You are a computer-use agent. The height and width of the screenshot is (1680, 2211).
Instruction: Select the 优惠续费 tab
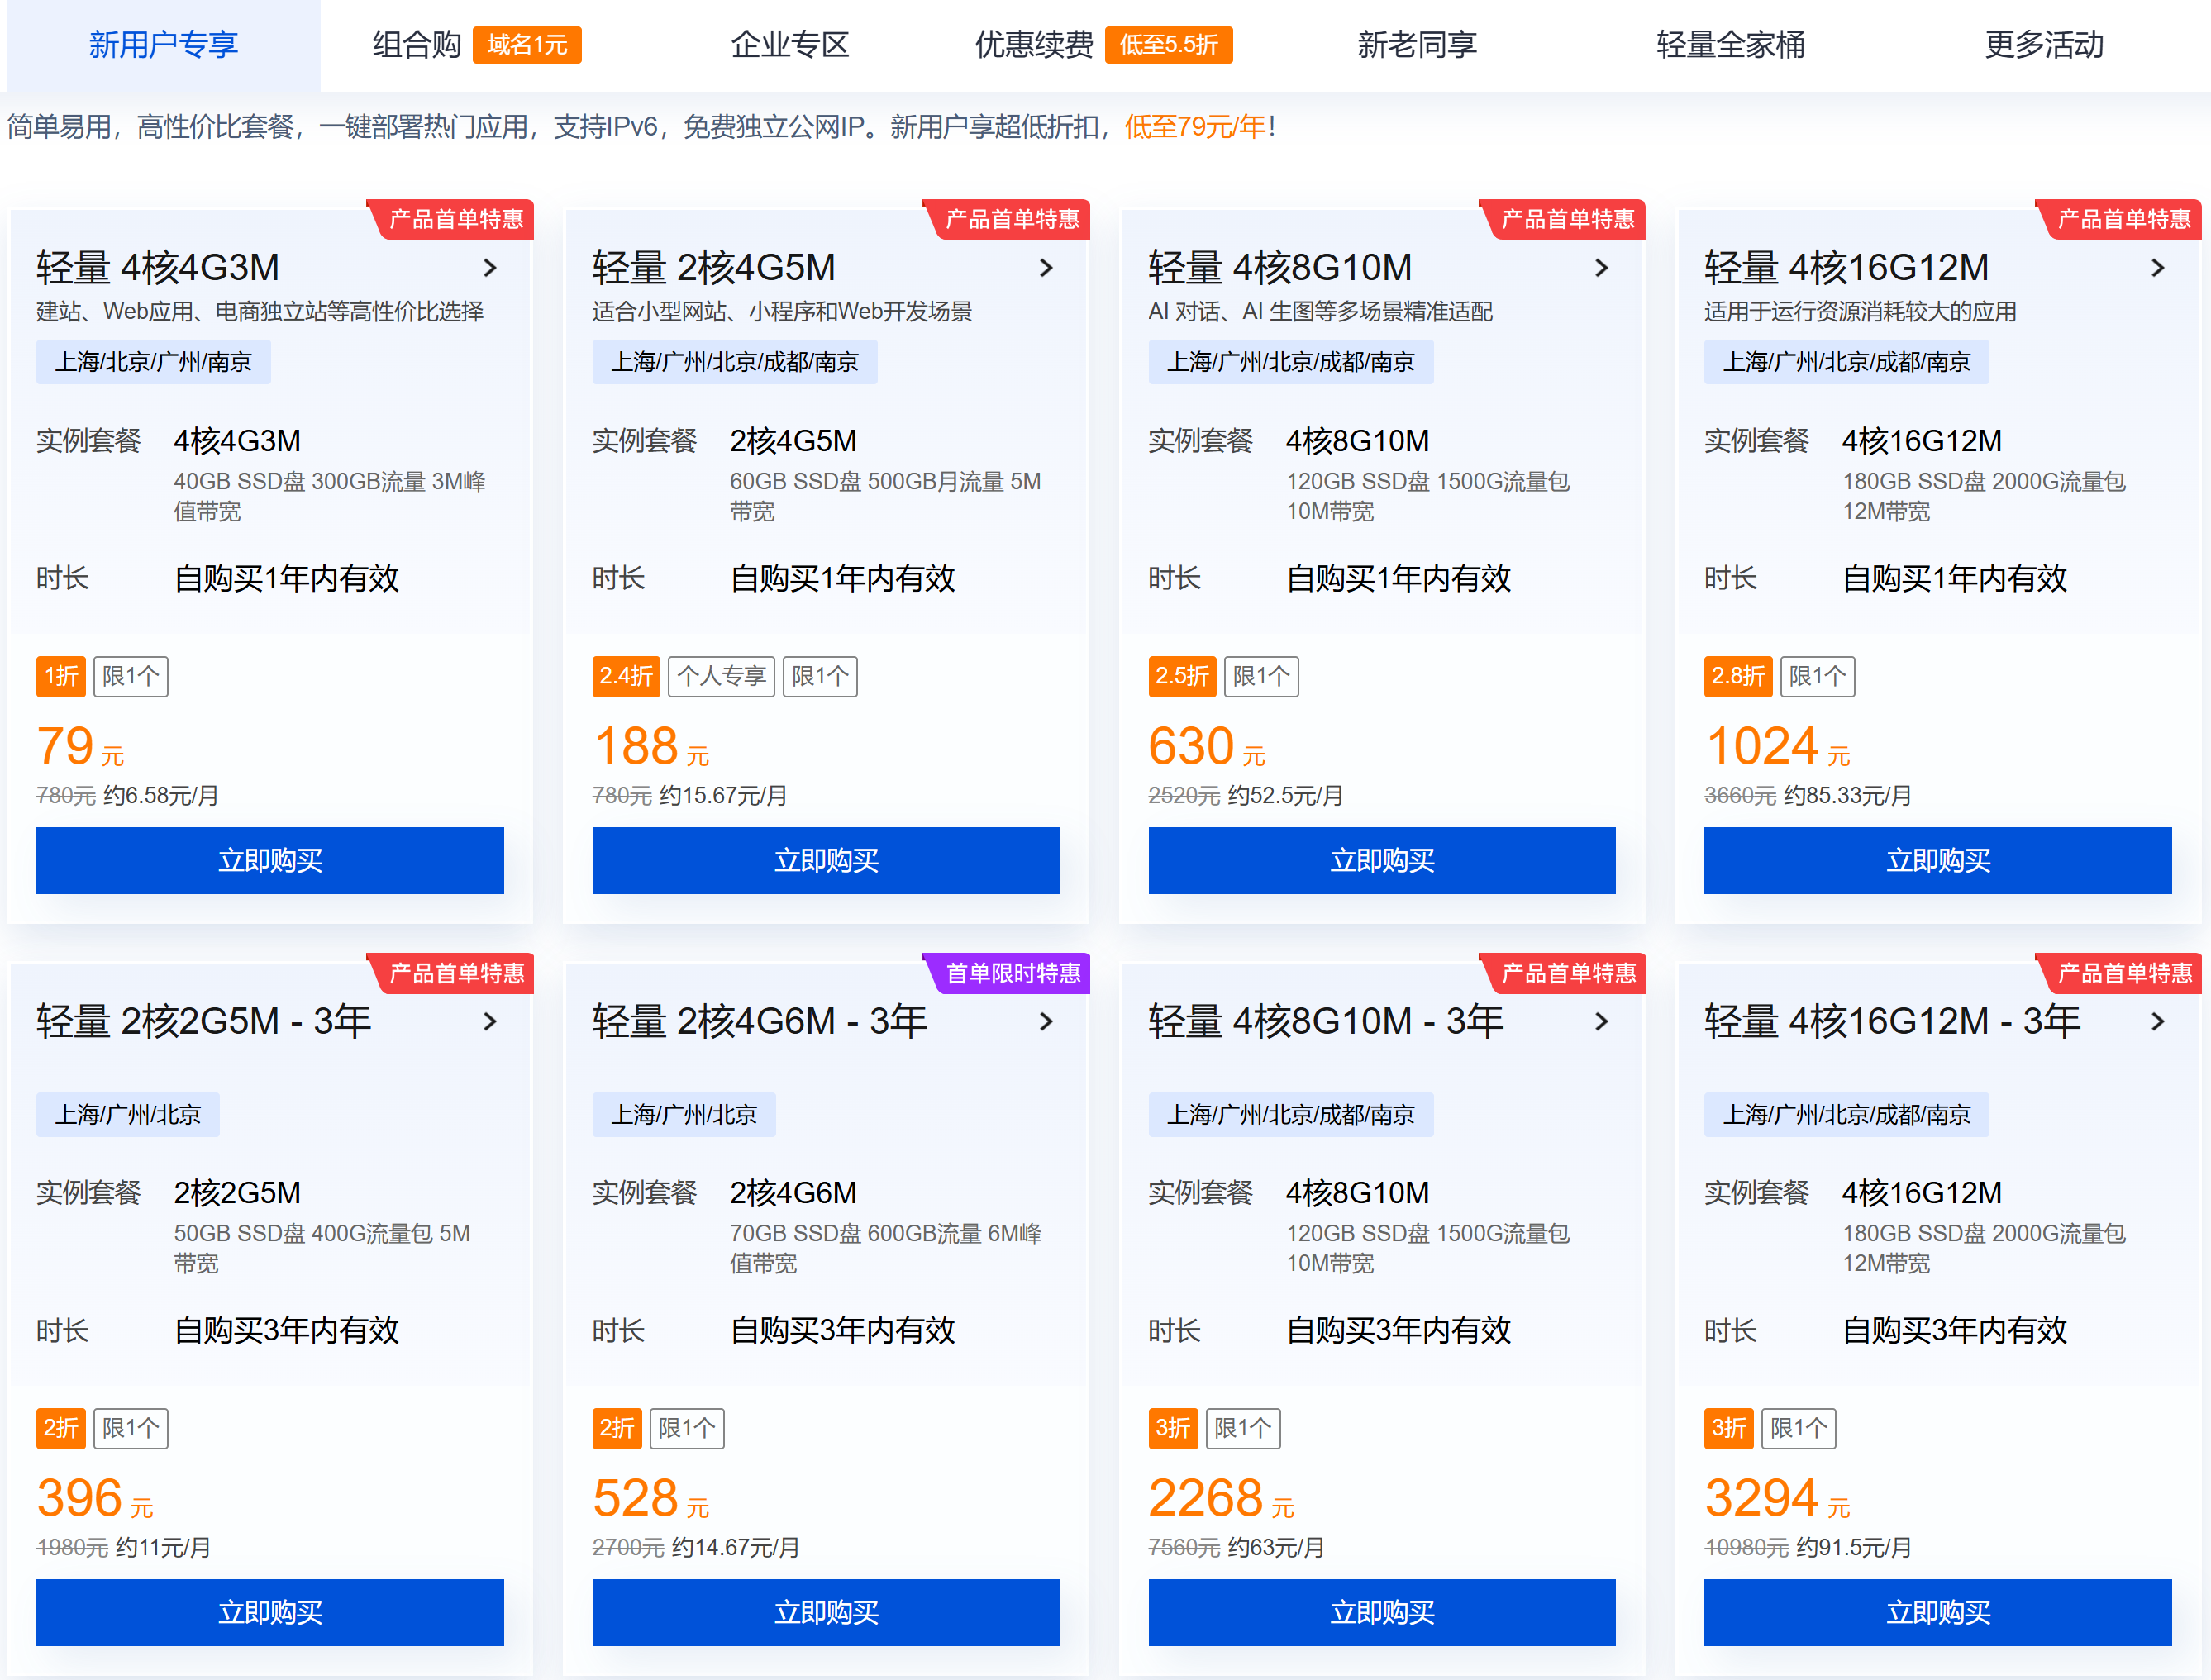1034,45
